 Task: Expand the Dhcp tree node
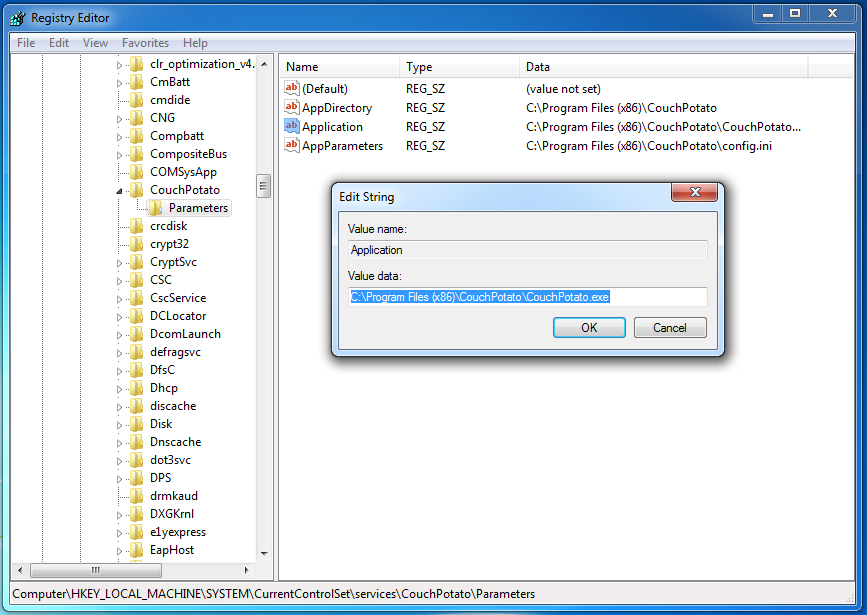pyautogui.click(x=119, y=389)
